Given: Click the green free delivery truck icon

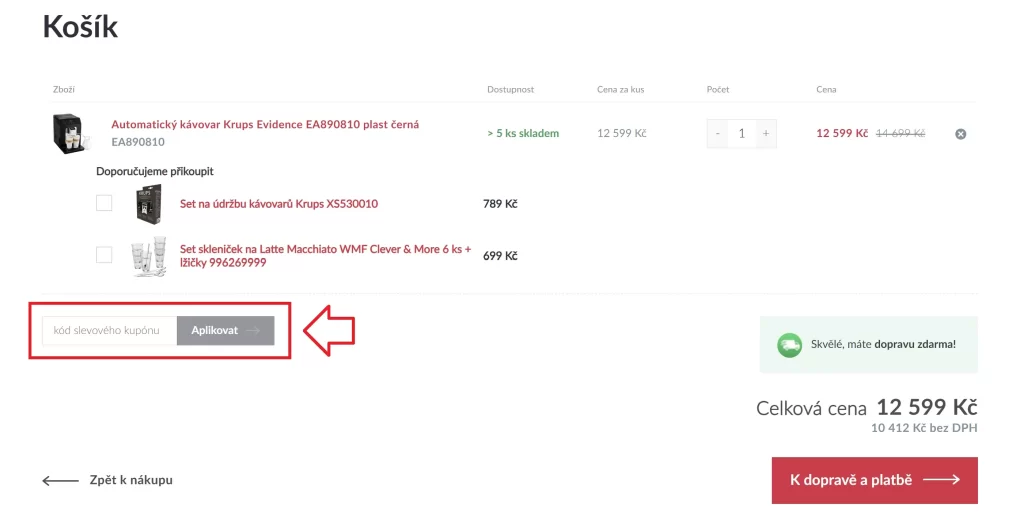Looking at the screenshot, I should coord(789,345).
